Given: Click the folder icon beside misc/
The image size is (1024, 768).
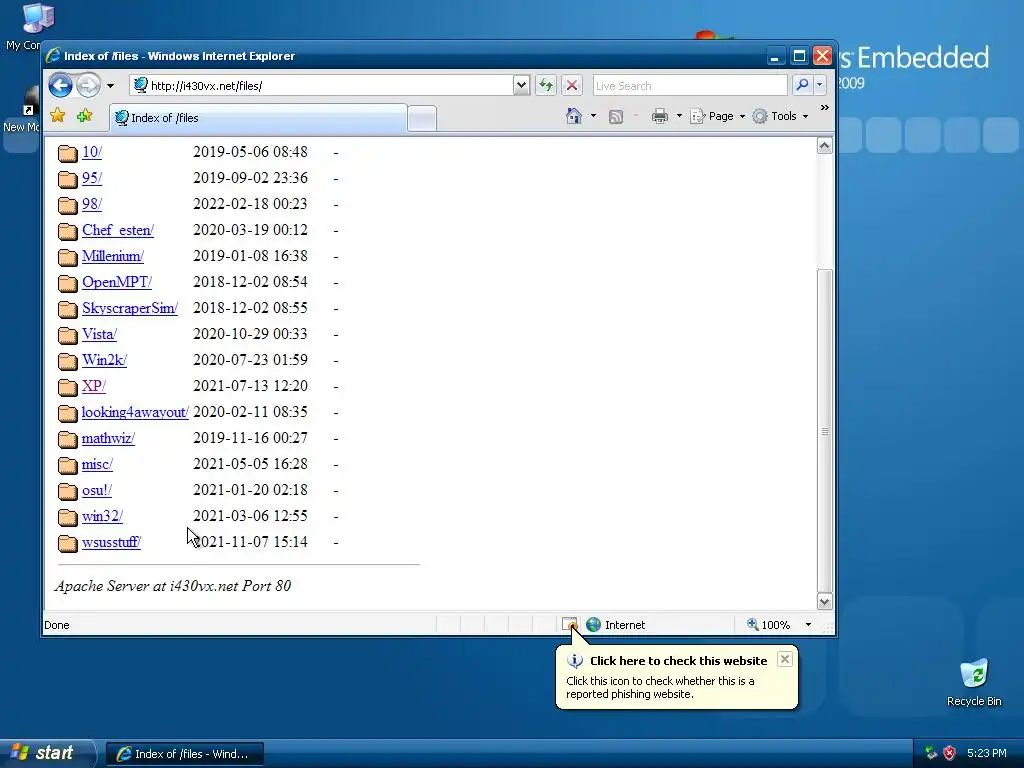Looking at the screenshot, I should point(67,465).
